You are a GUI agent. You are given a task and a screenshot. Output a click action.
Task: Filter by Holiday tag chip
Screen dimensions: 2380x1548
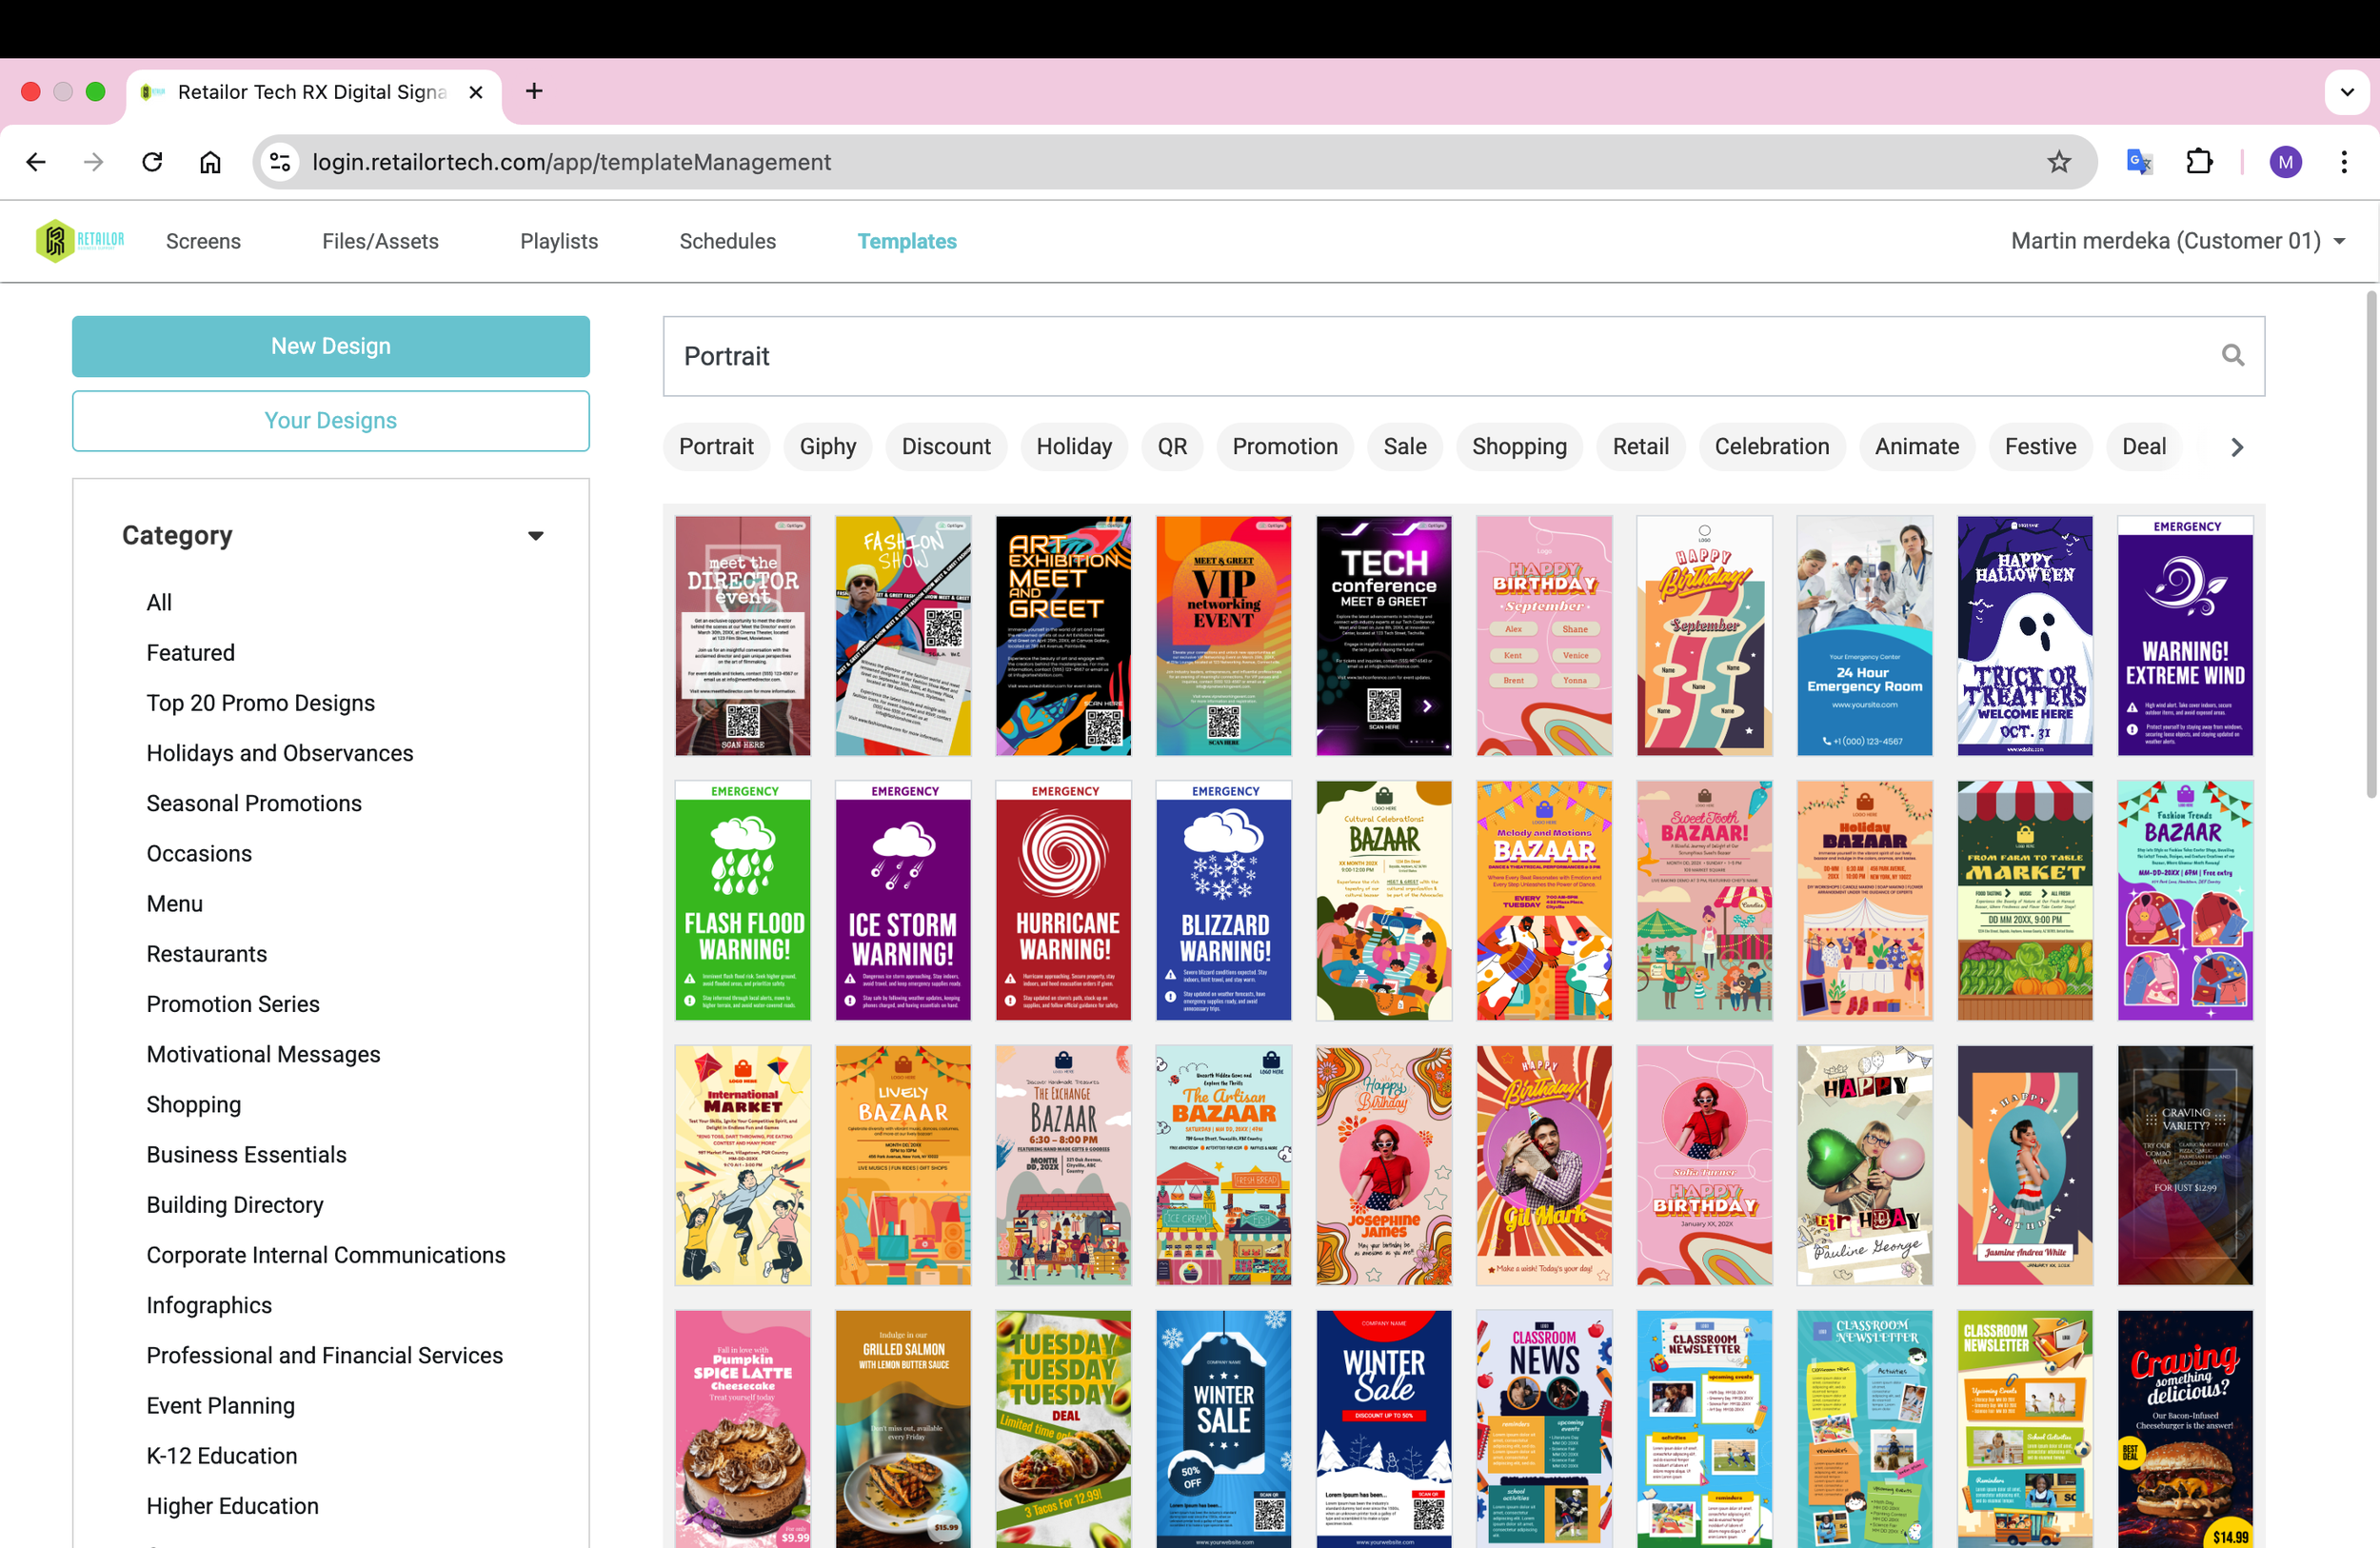pos(1073,447)
